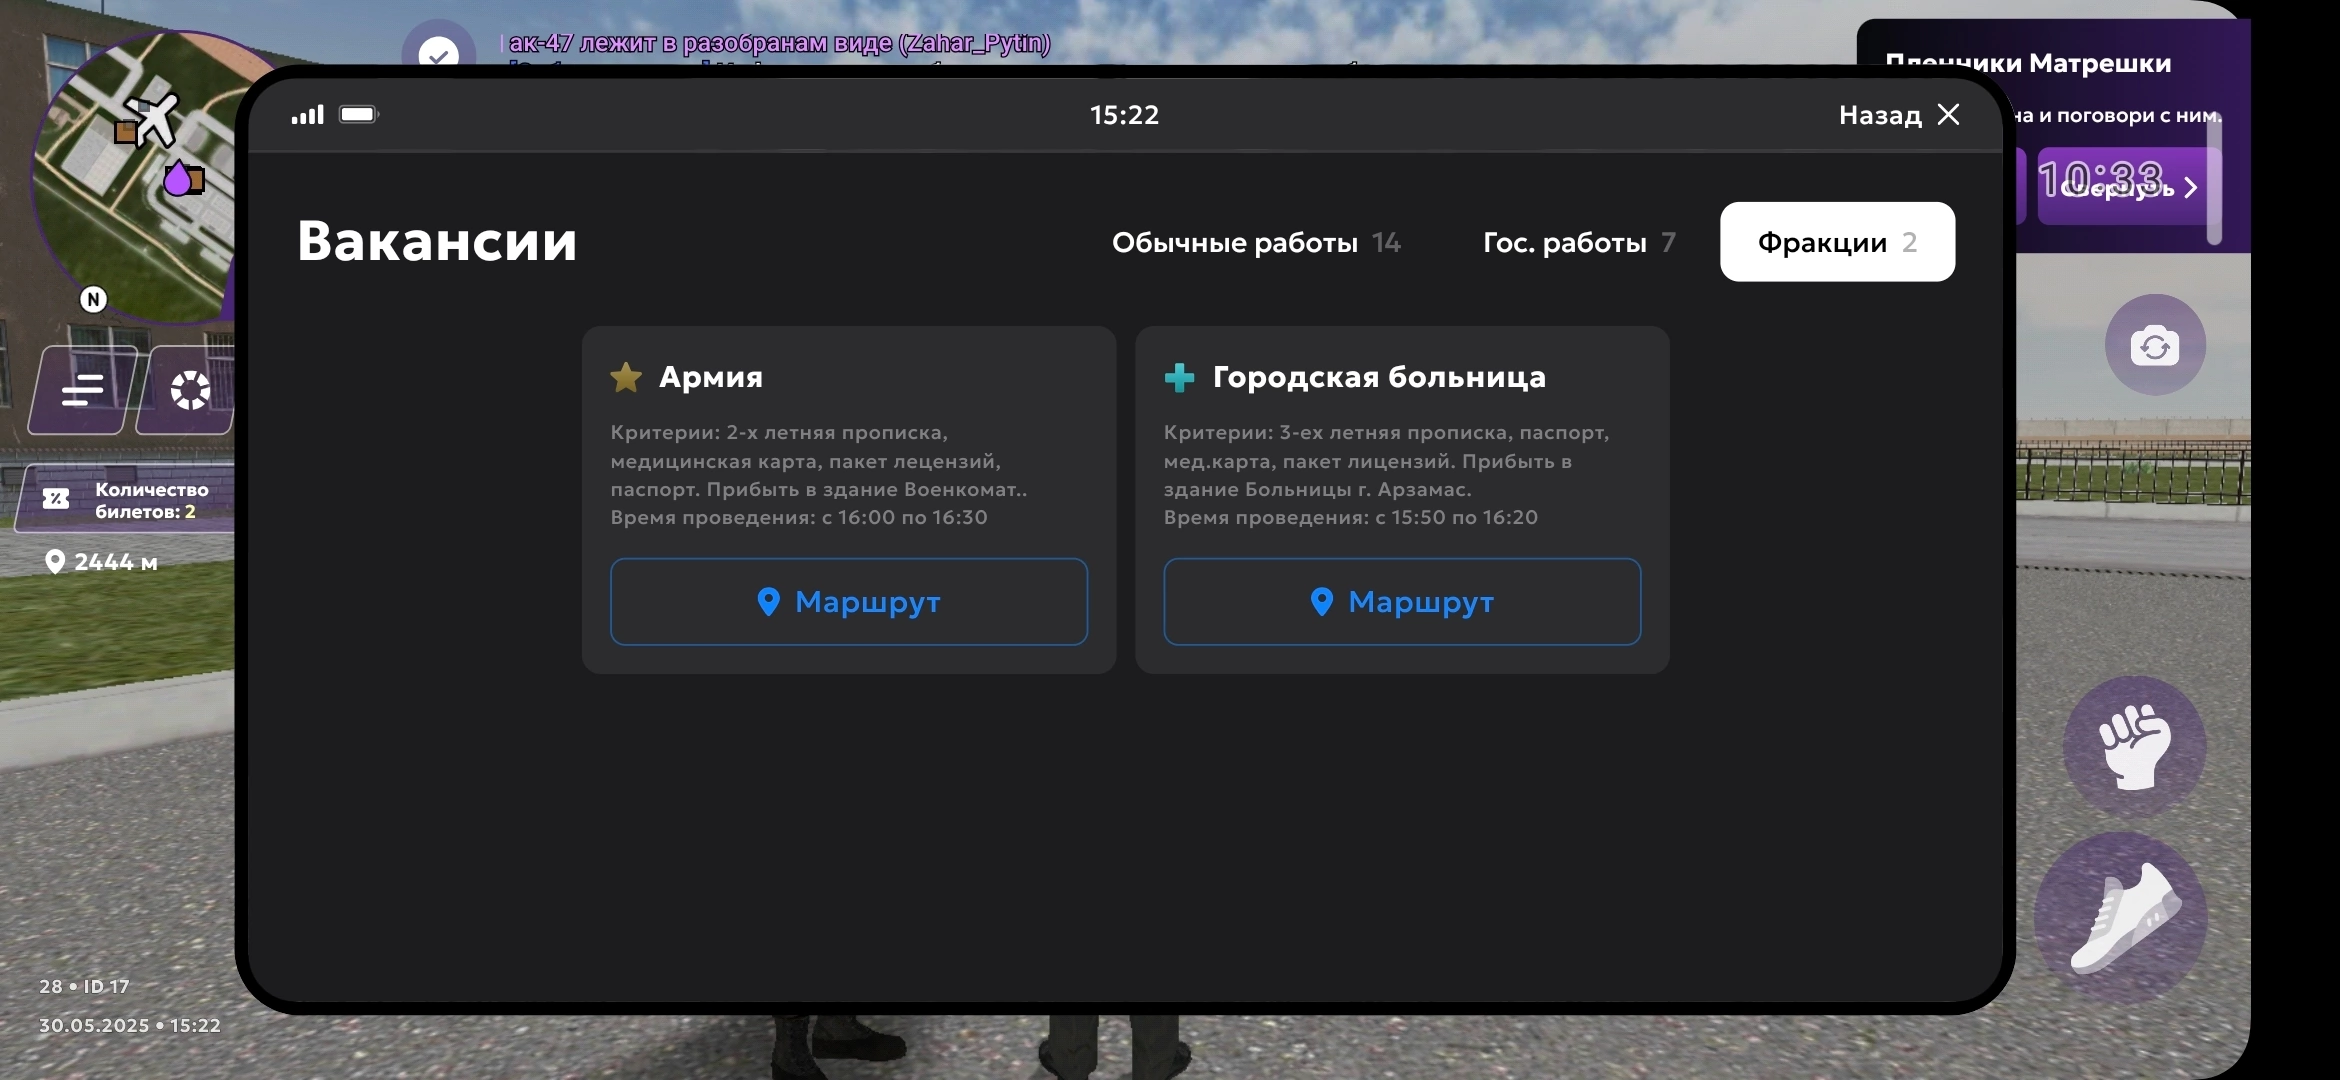Tap the 2444 м distance marker
2340x1080 pixels.
(x=102, y=562)
